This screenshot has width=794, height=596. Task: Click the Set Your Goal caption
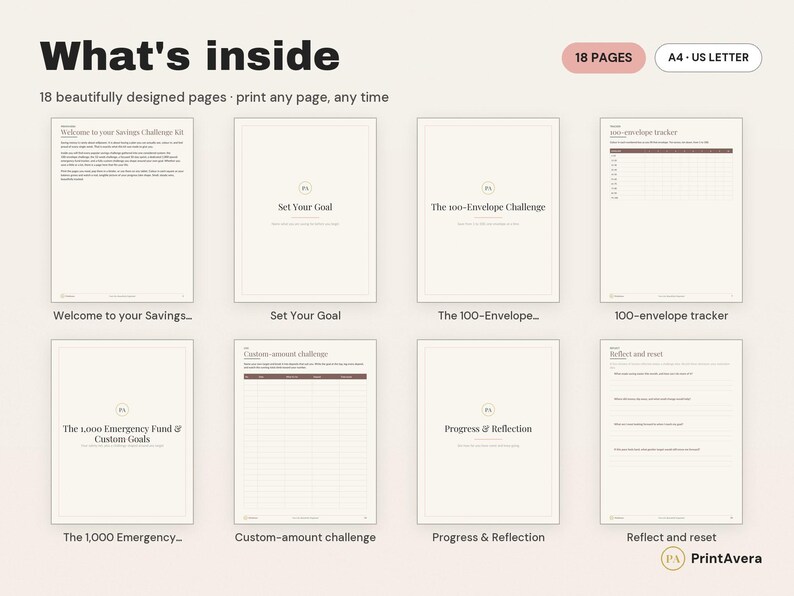[305, 315]
